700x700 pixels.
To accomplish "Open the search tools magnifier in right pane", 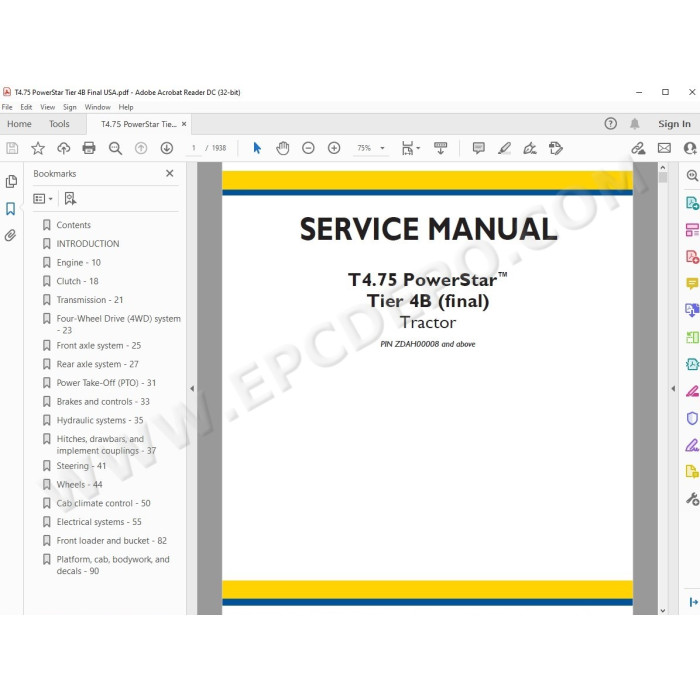I will pos(692,175).
